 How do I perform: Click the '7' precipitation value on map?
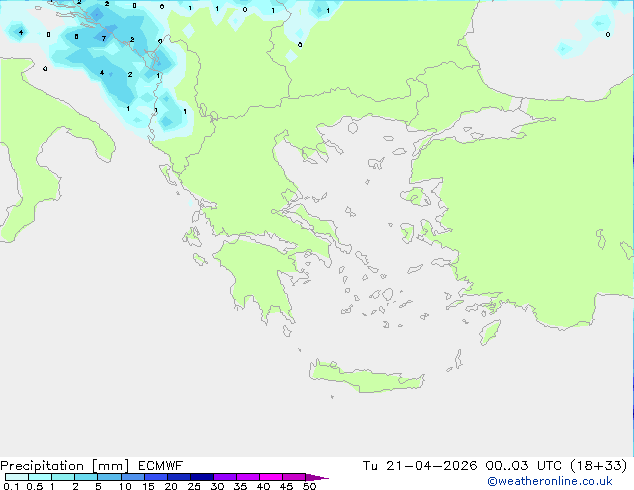[104, 38]
